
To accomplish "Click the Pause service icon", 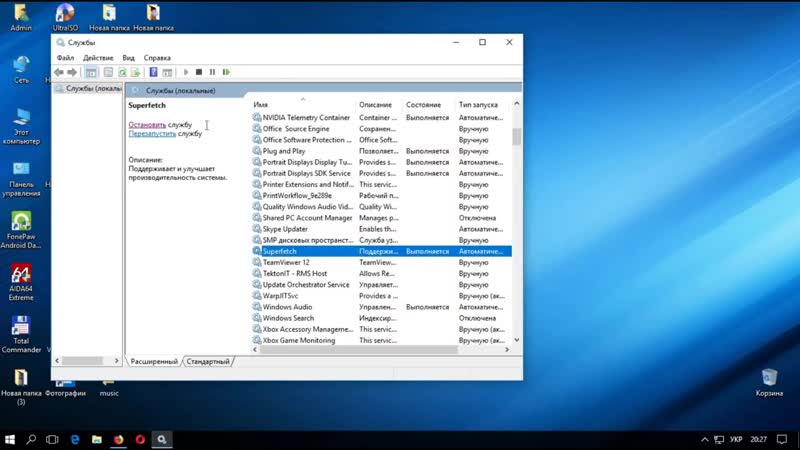I will coord(212,72).
